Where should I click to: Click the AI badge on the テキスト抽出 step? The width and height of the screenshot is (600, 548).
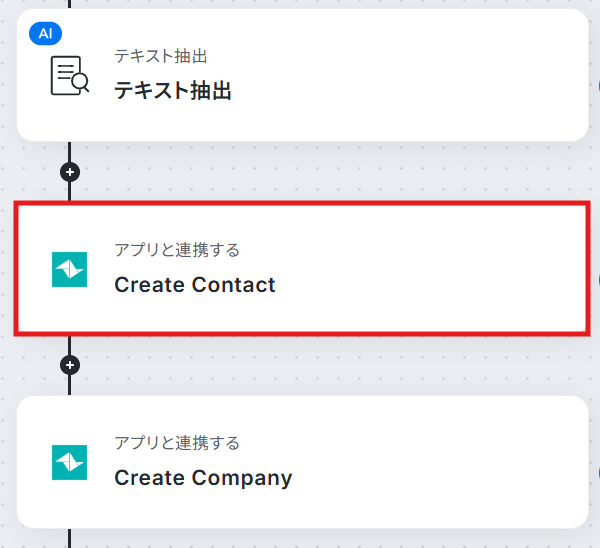coord(45,34)
